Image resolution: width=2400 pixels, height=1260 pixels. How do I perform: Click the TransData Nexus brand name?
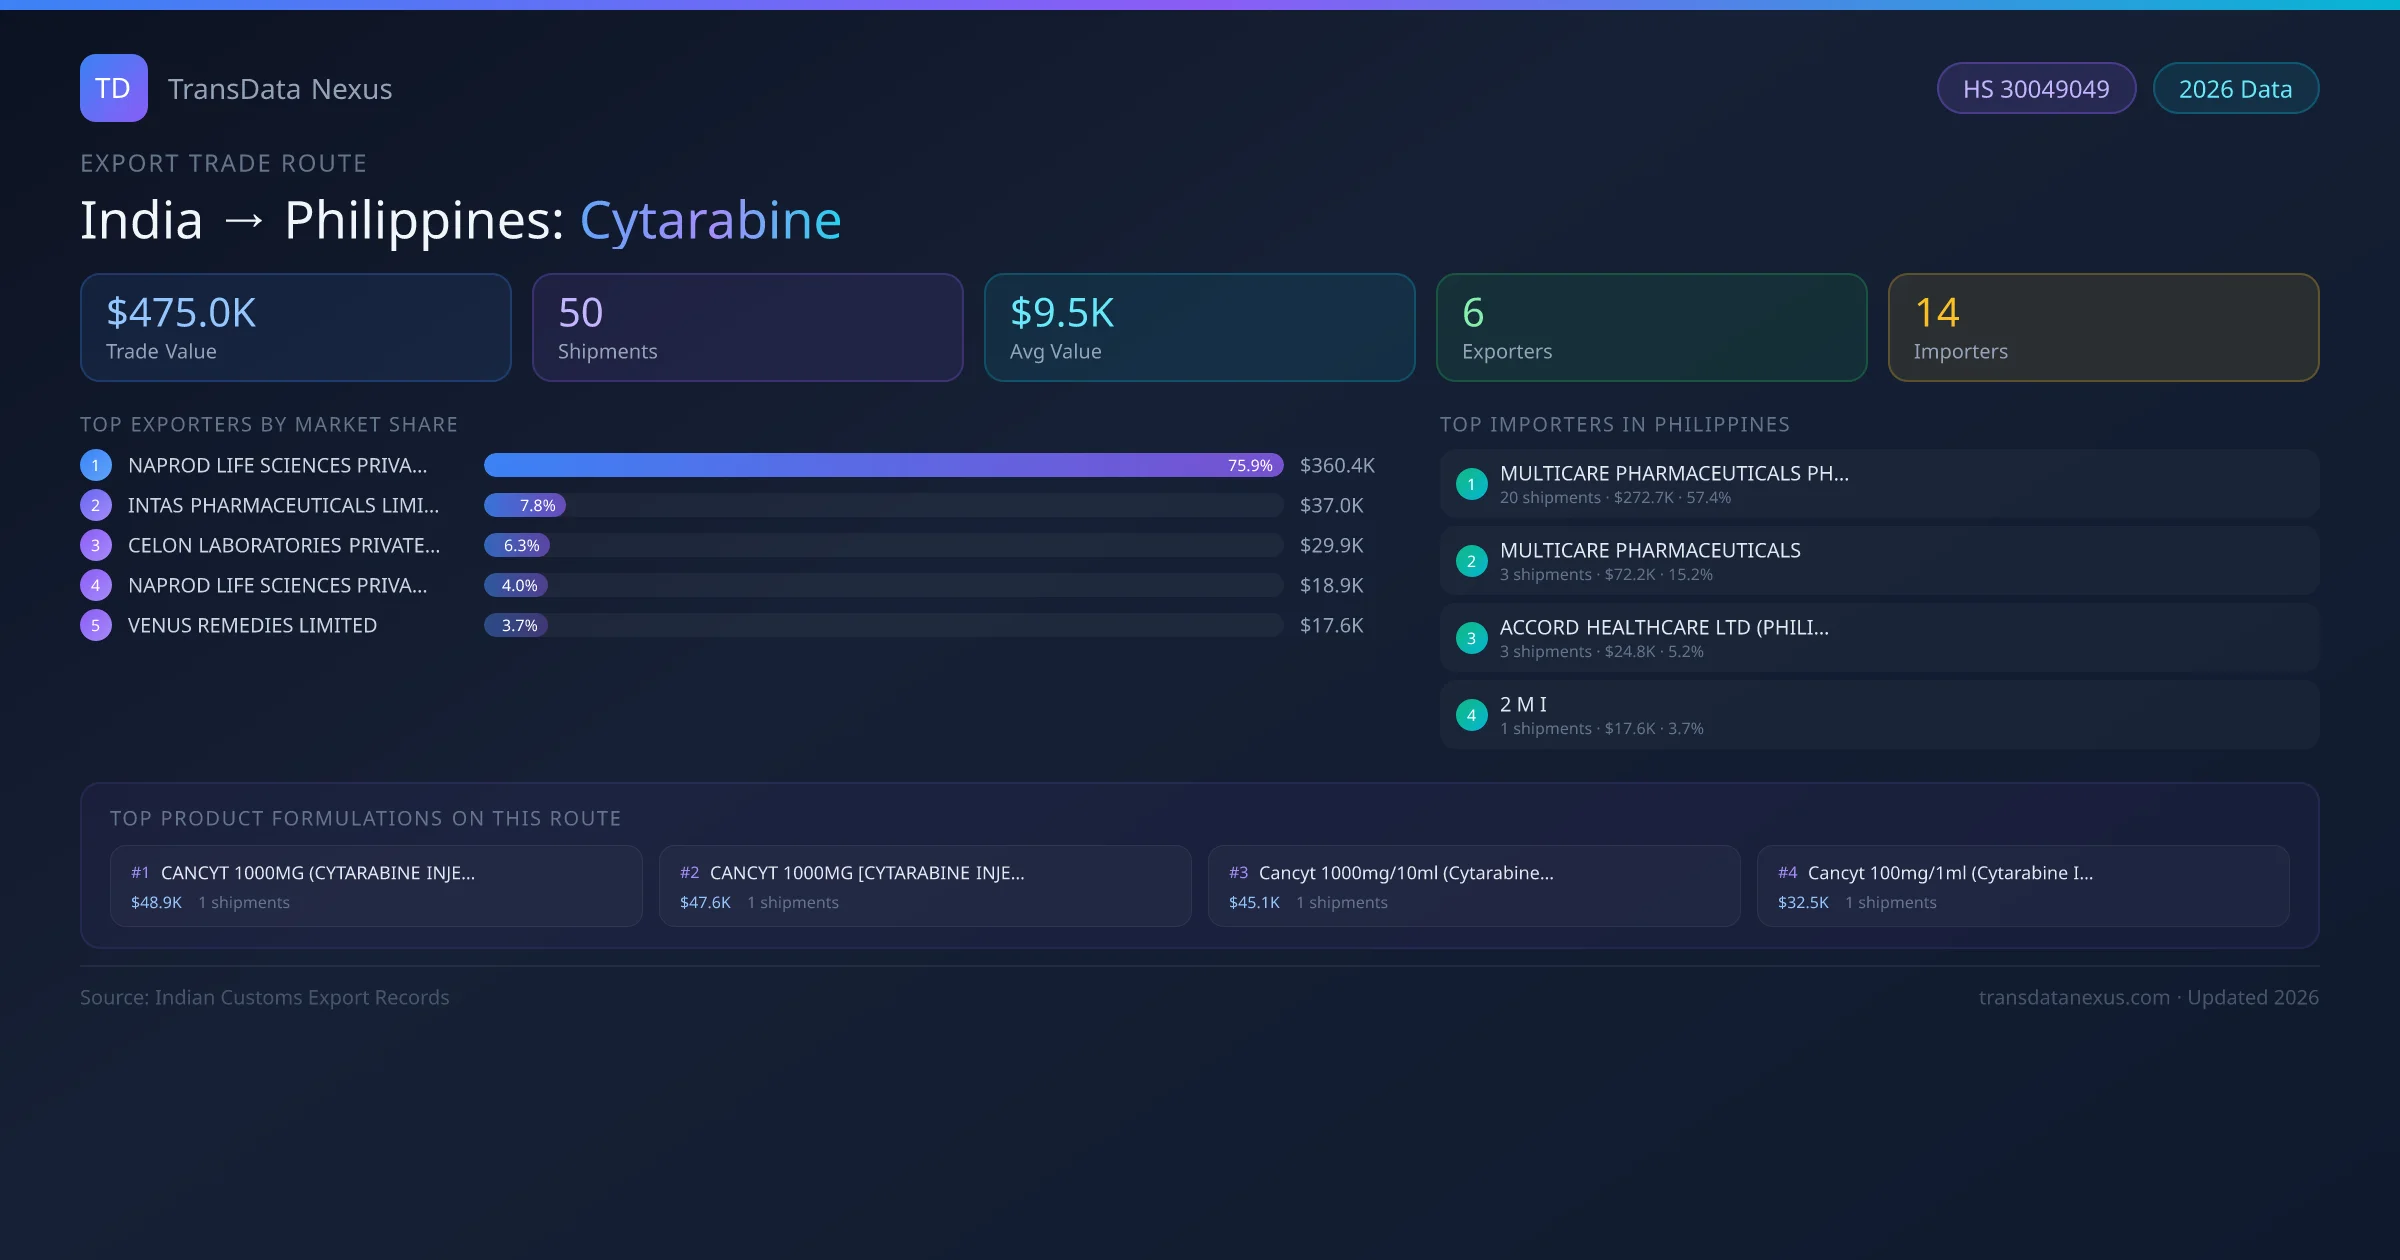280,89
